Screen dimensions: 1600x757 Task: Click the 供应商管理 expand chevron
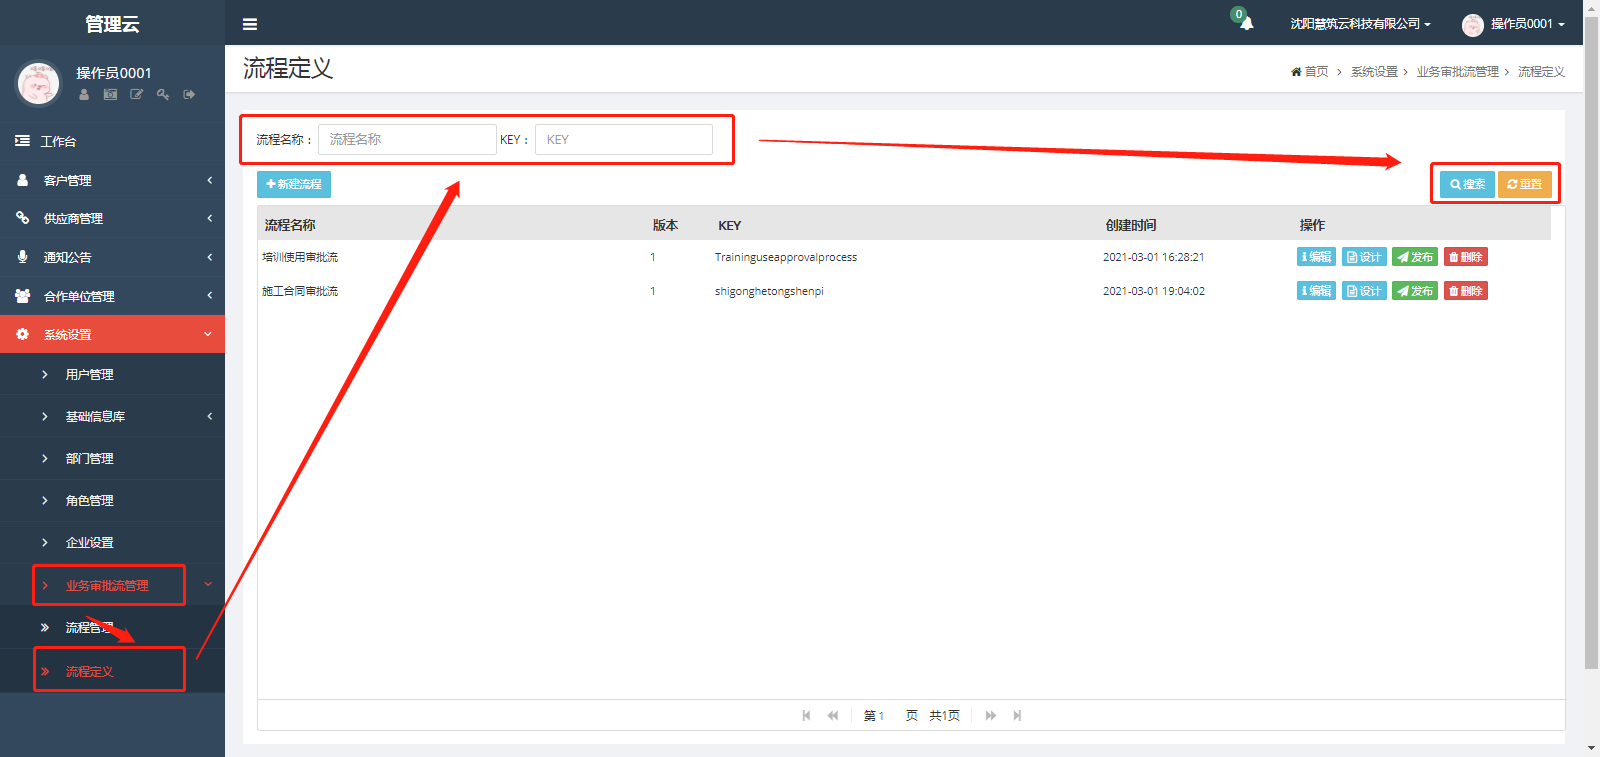pos(209,218)
